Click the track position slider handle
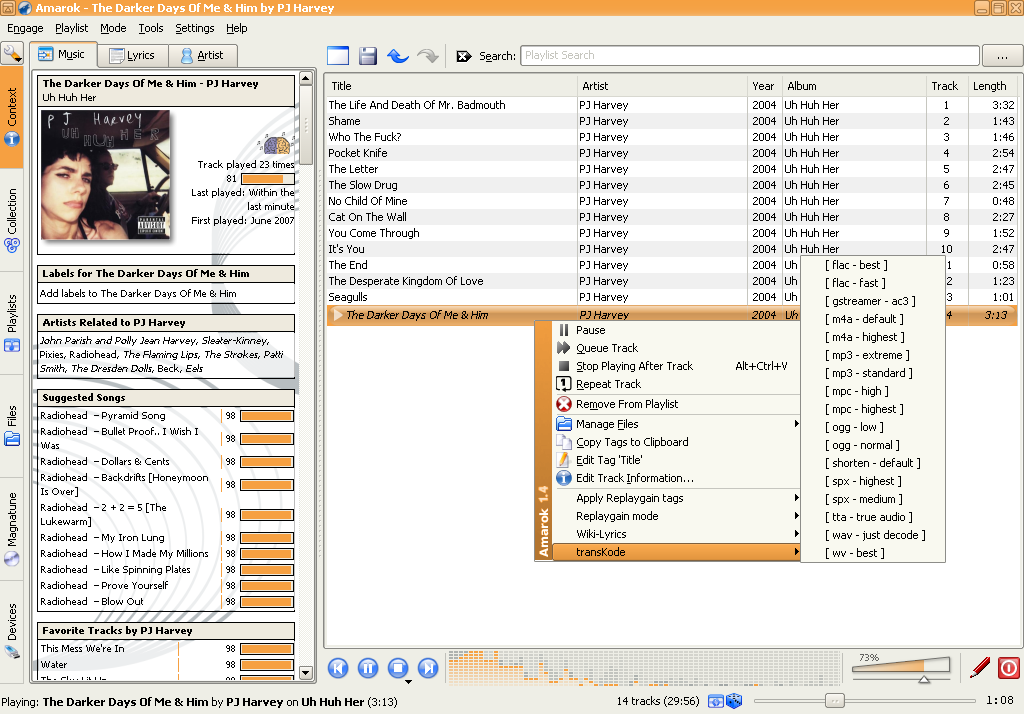This screenshot has width=1024, height=714. (x=834, y=701)
